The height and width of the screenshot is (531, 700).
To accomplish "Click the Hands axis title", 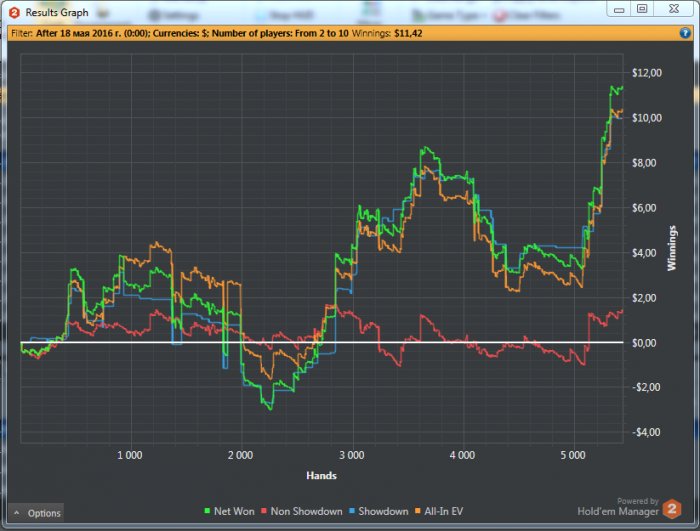I will [x=320, y=474].
